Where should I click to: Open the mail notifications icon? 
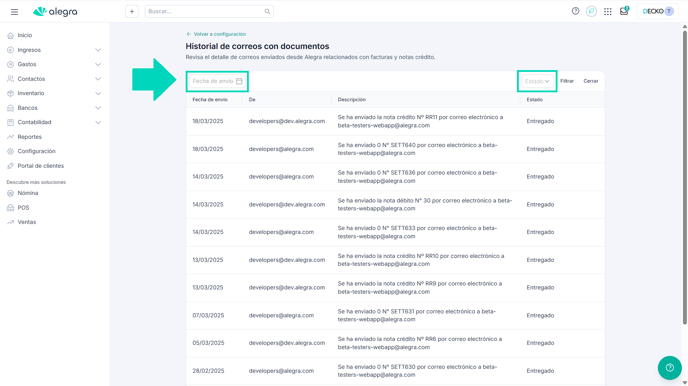point(624,11)
